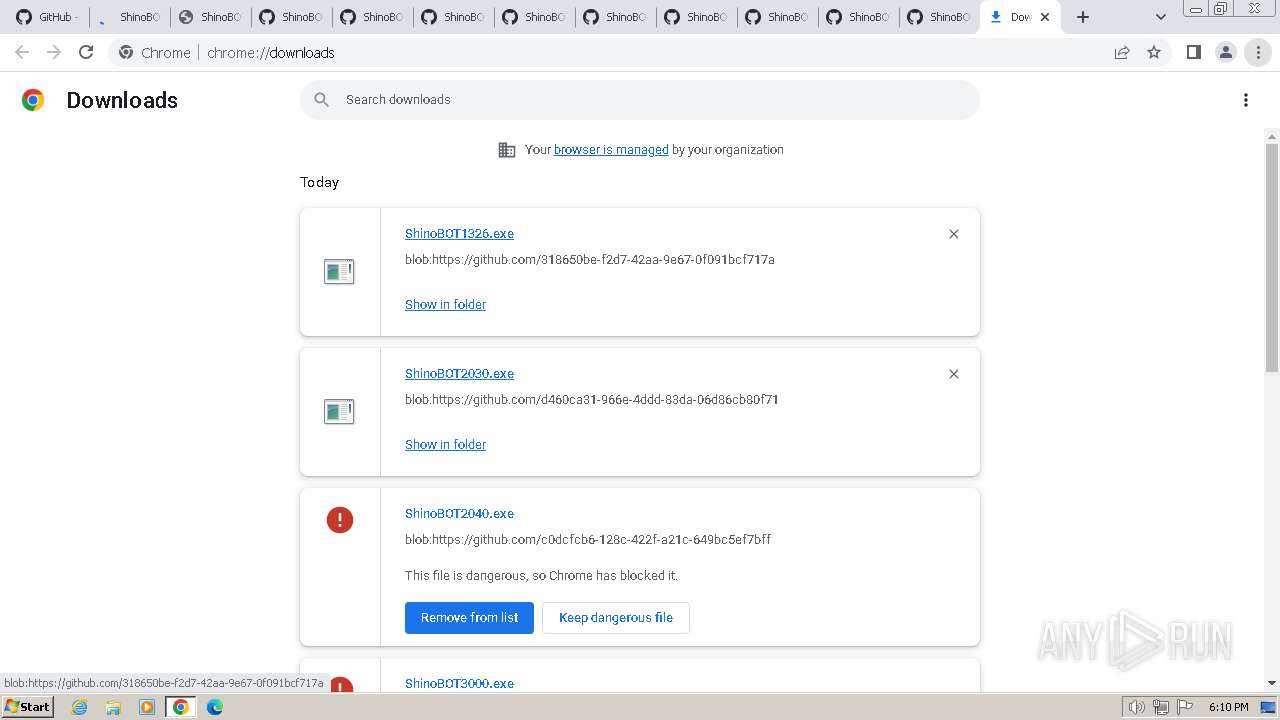Switch to the first GitHub tab
The width and height of the screenshot is (1280, 720).
tap(47, 17)
